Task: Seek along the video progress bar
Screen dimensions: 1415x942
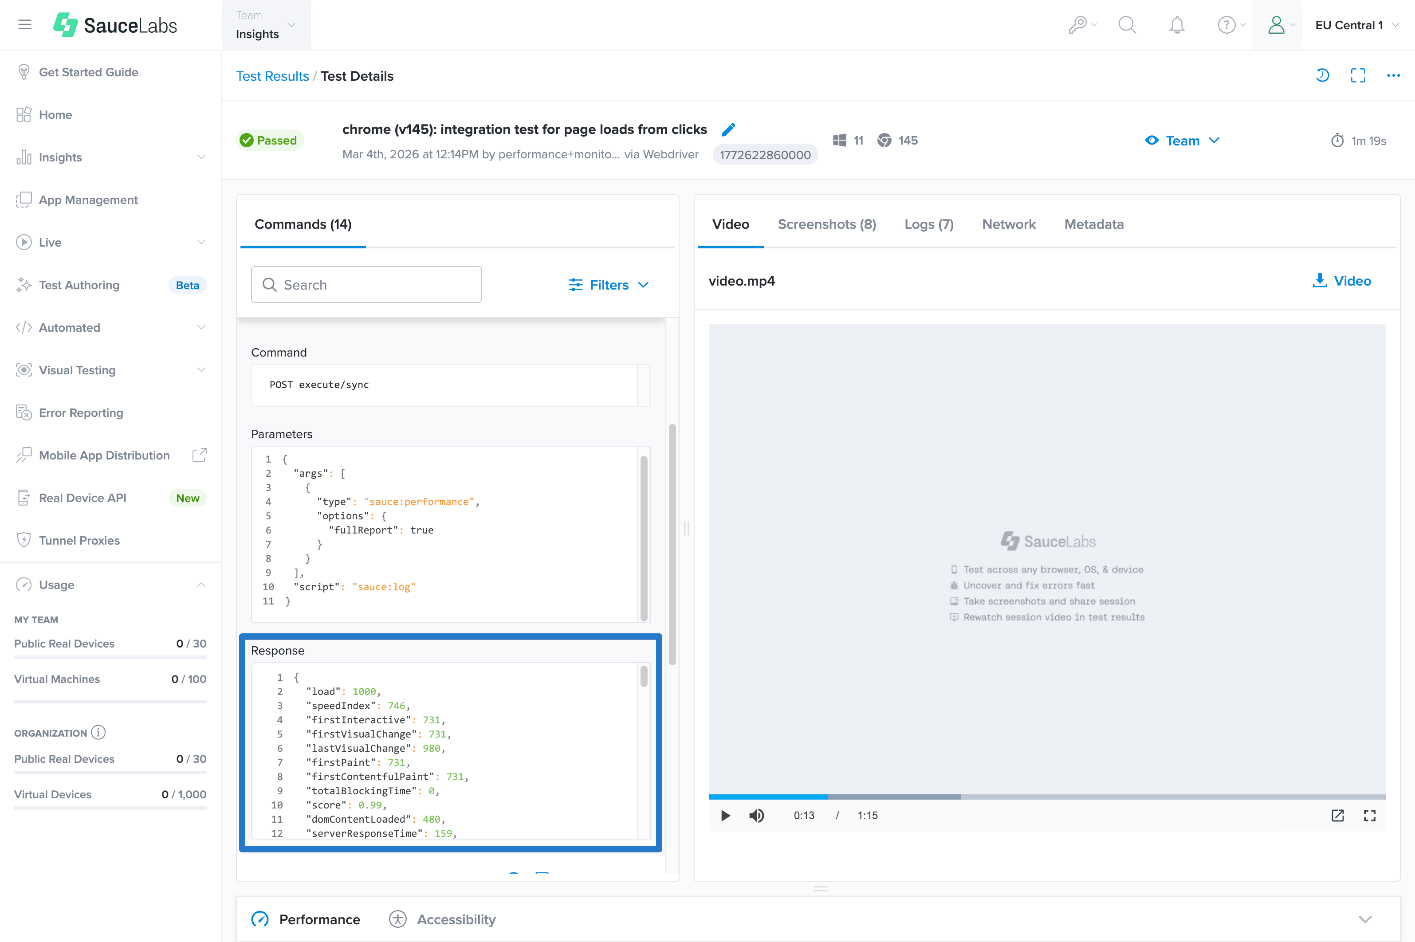Action: [1047, 797]
